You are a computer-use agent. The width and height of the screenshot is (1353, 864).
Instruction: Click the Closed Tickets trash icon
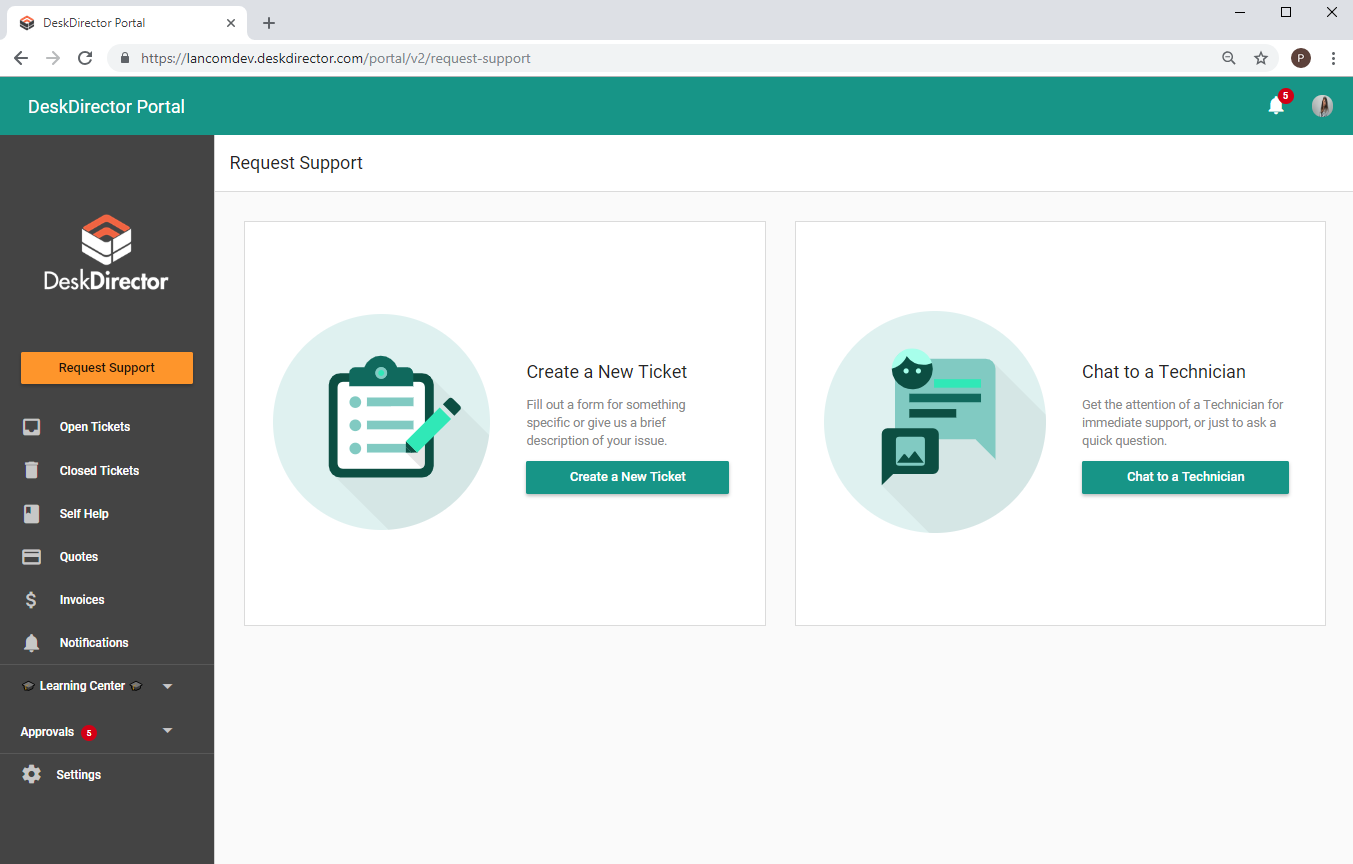tap(32, 470)
